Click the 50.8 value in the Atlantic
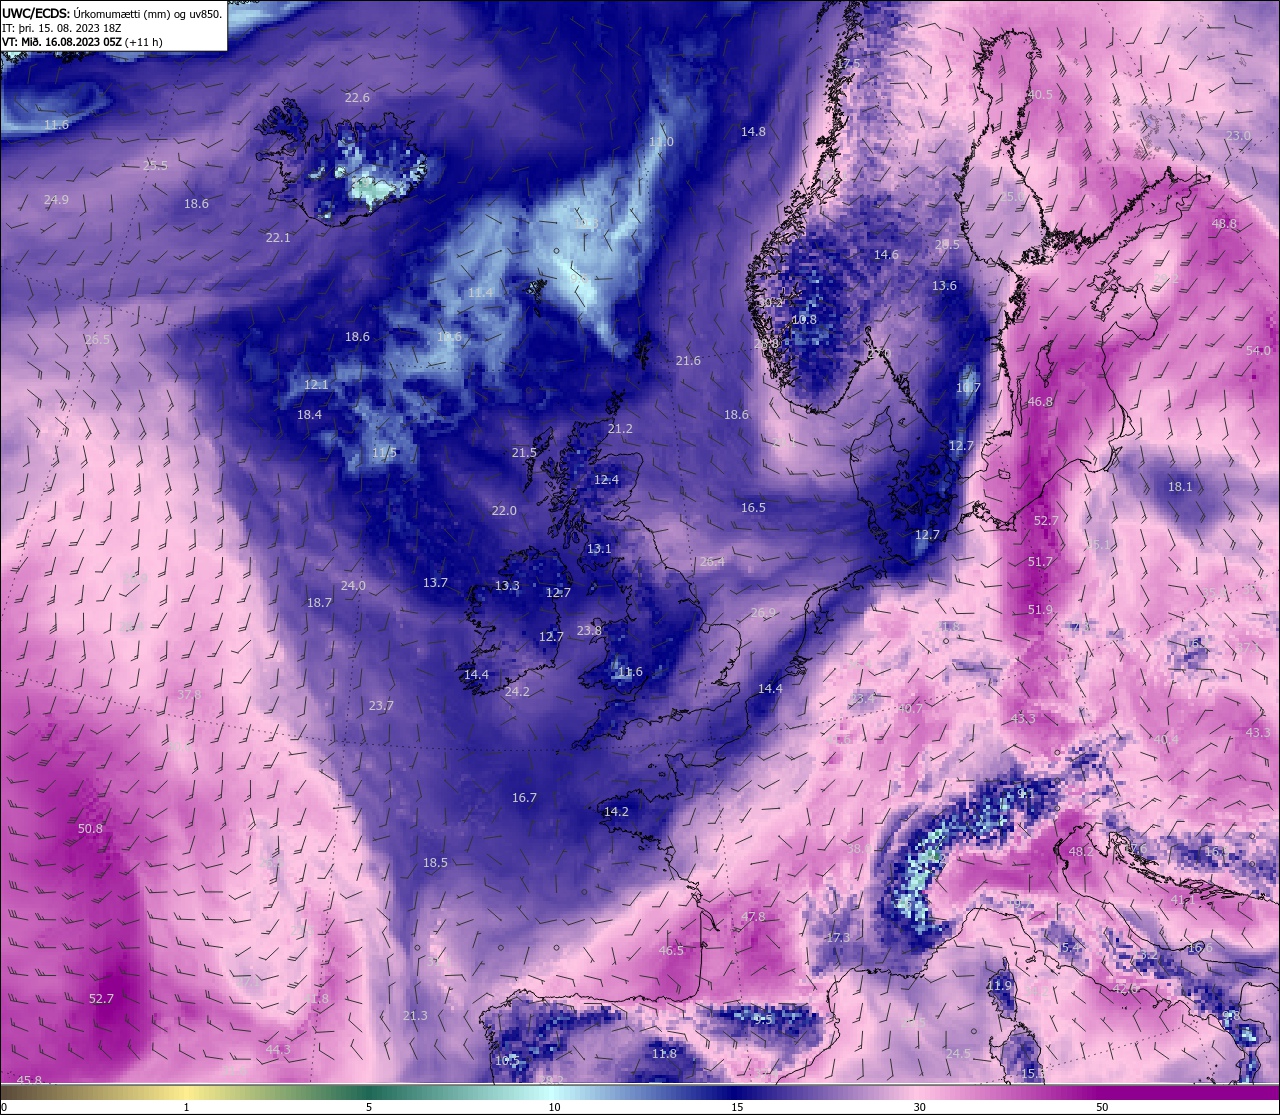Viewport: 1280px width, 1115px height. (90, 829)
